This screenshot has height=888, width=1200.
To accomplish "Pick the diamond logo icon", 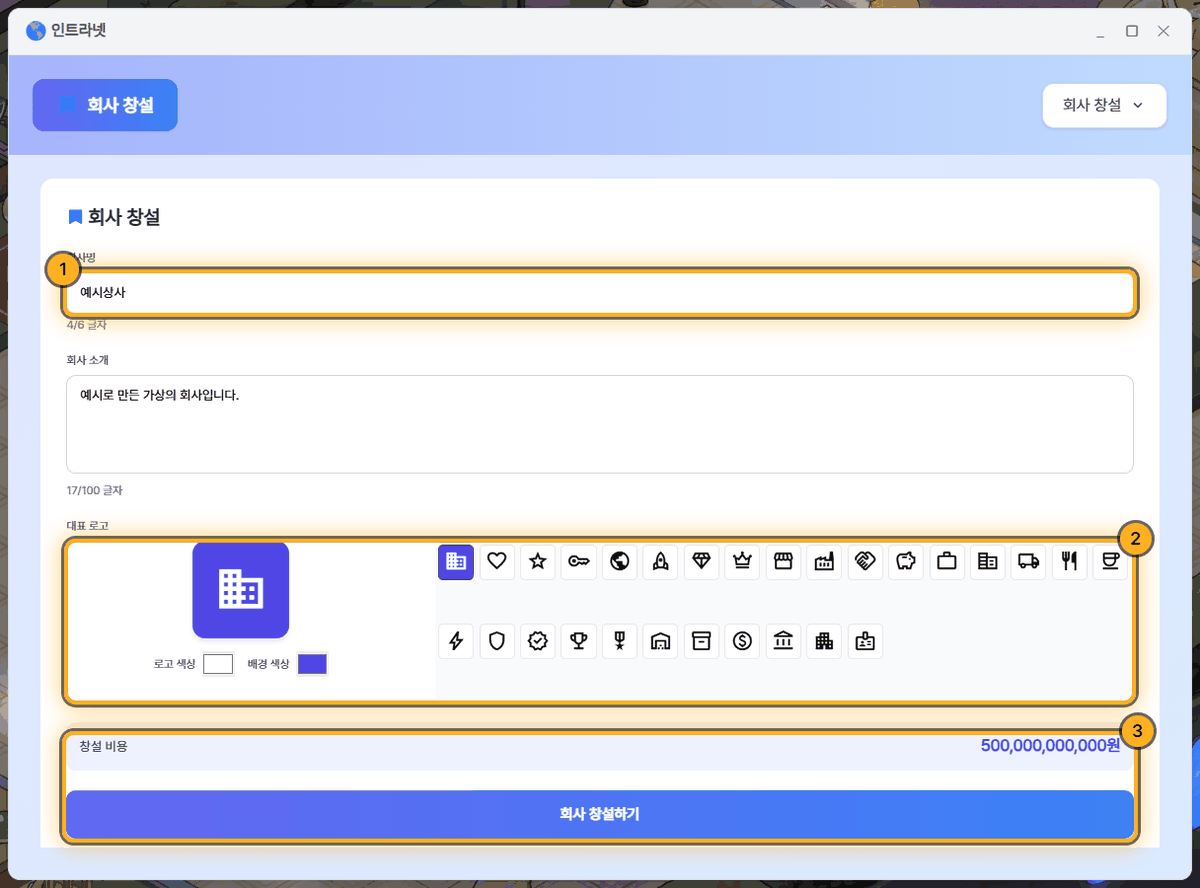I will [701, 562].
